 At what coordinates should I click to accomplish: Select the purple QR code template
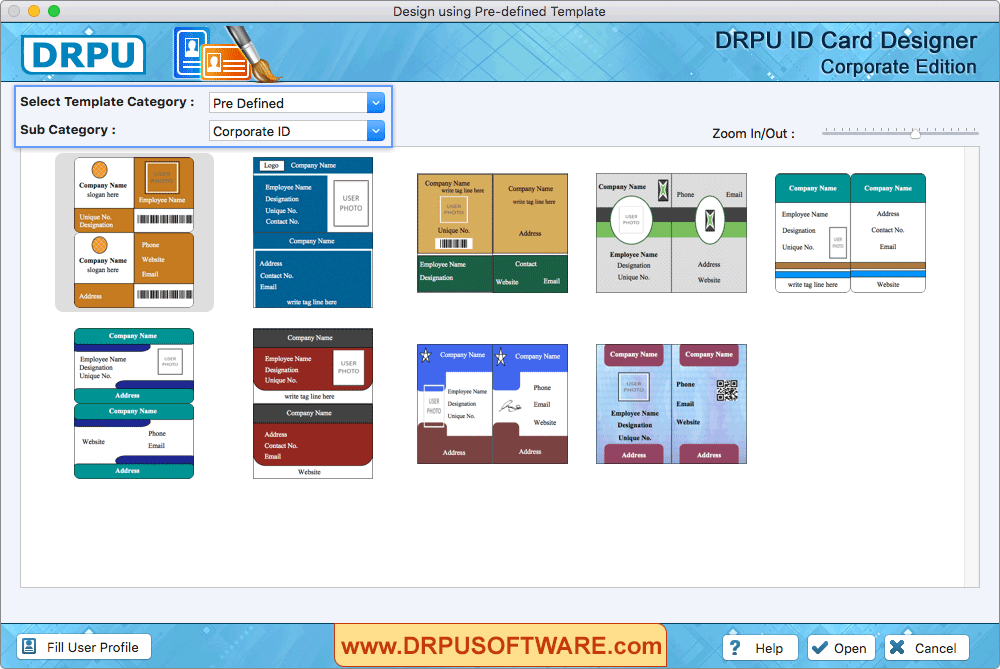(x=671, y=404)
